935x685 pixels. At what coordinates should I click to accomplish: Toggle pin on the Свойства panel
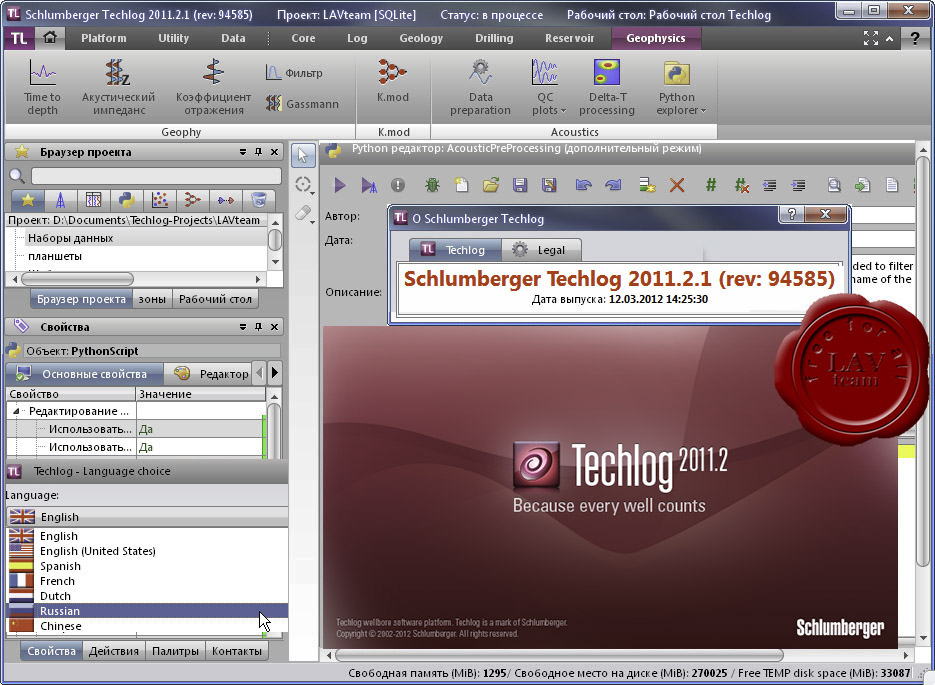258,327
